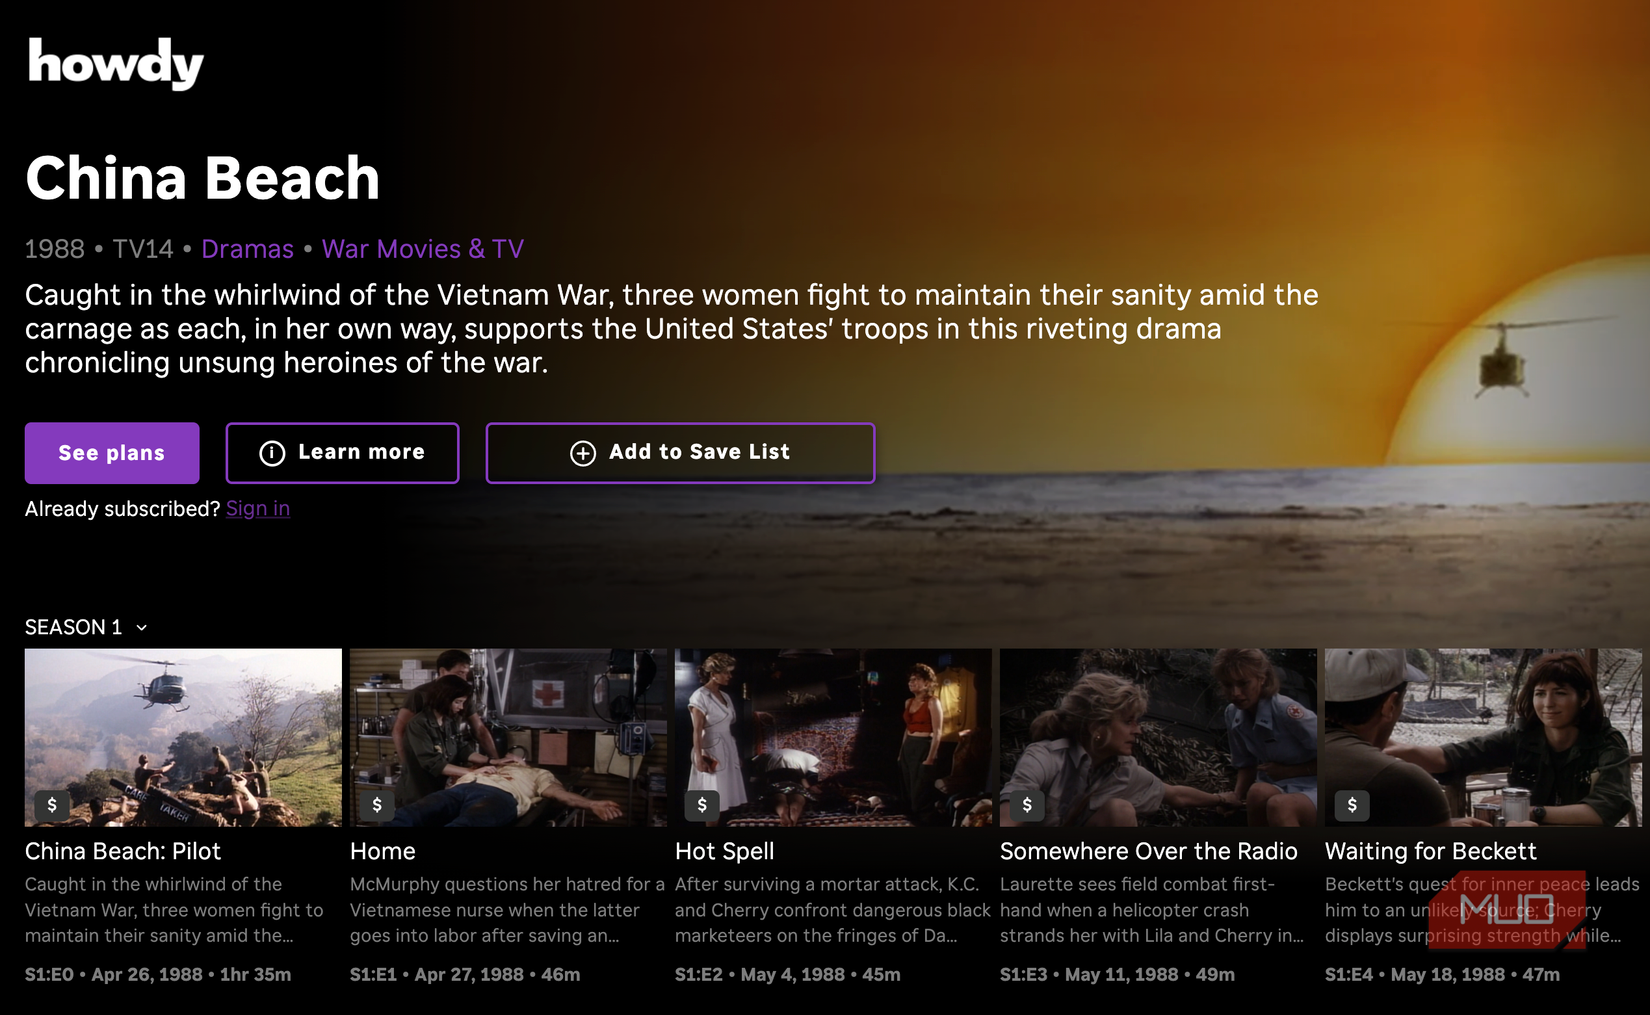
Task: Click the howdy logo
Action: pos(115,63)
